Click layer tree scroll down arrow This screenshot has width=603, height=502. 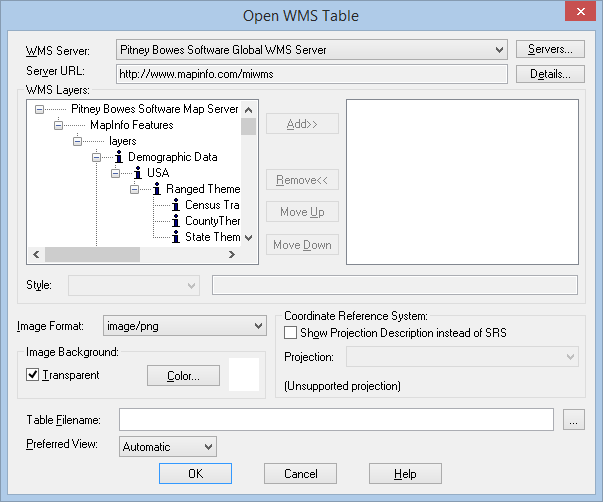[x=248, y=238]
